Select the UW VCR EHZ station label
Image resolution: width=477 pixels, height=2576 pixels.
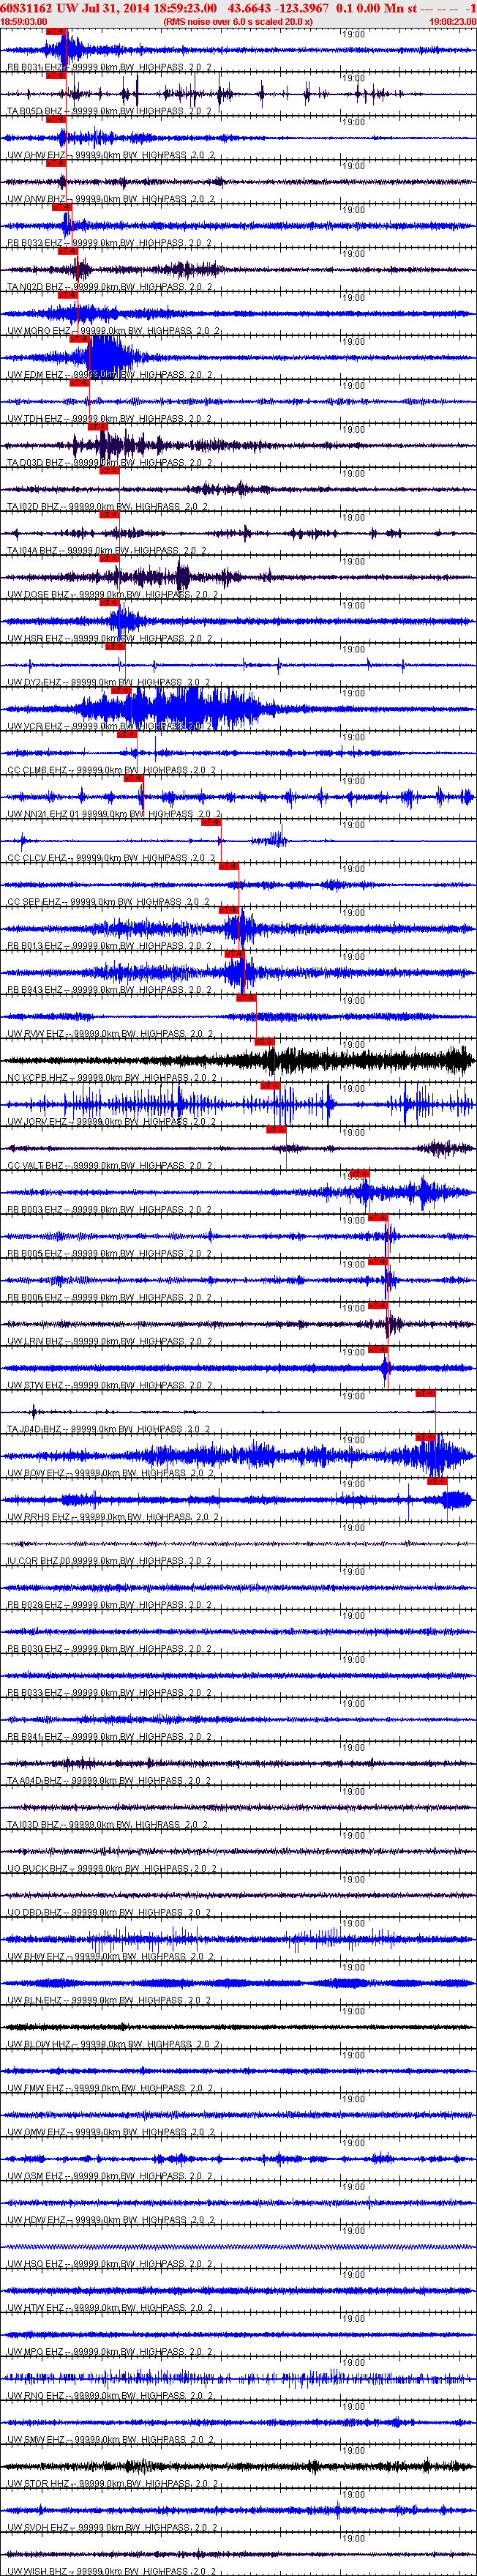tap(109, 726)
